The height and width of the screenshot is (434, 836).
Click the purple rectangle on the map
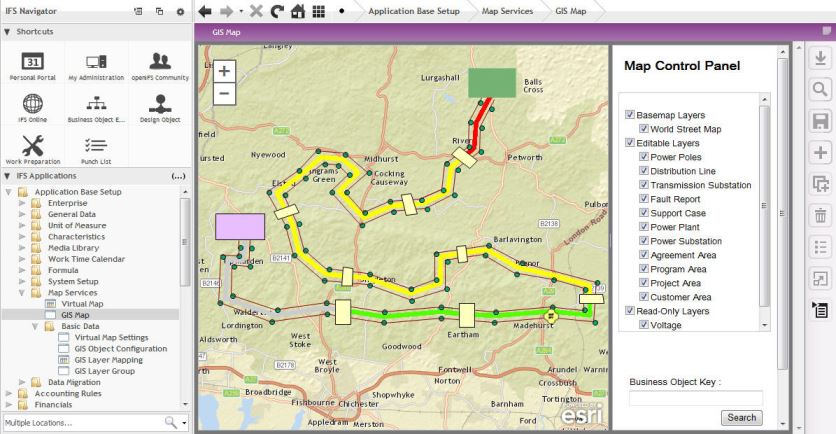coord(240,227)
